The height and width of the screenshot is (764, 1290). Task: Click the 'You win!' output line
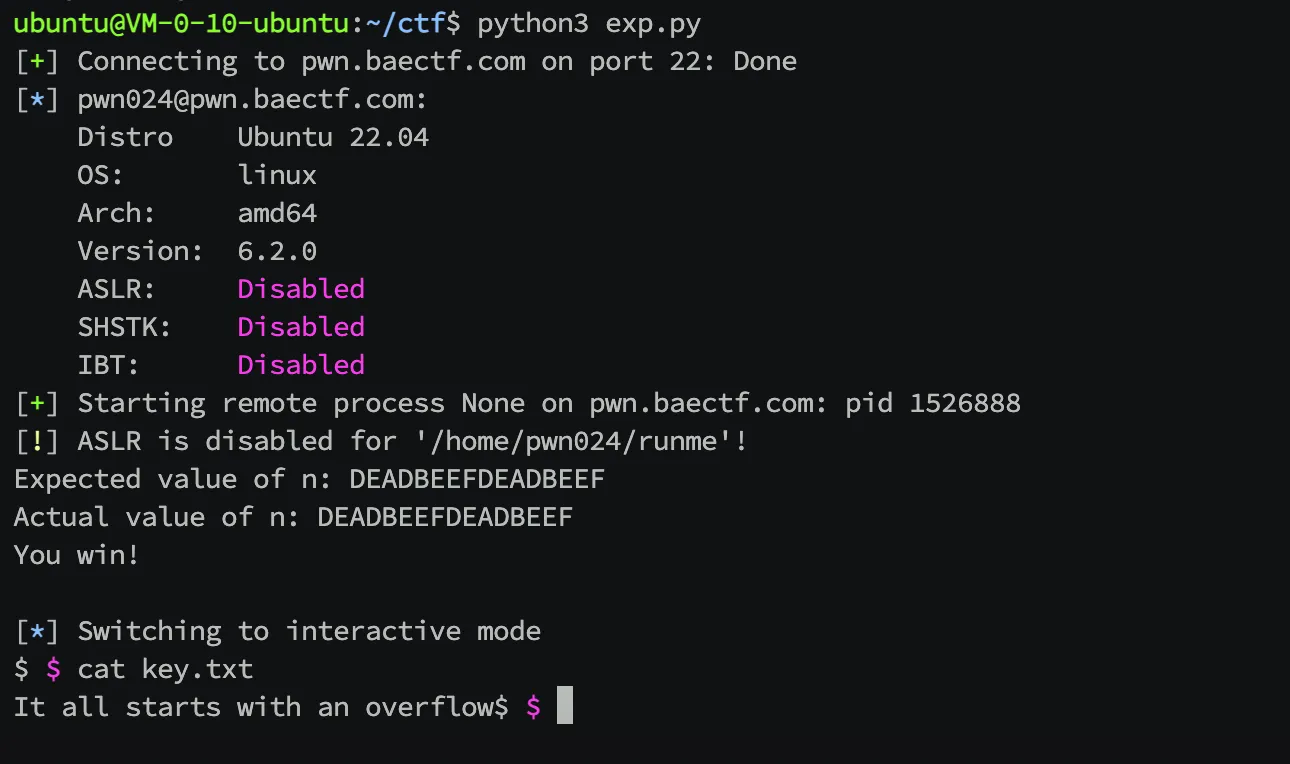[77, 555]
